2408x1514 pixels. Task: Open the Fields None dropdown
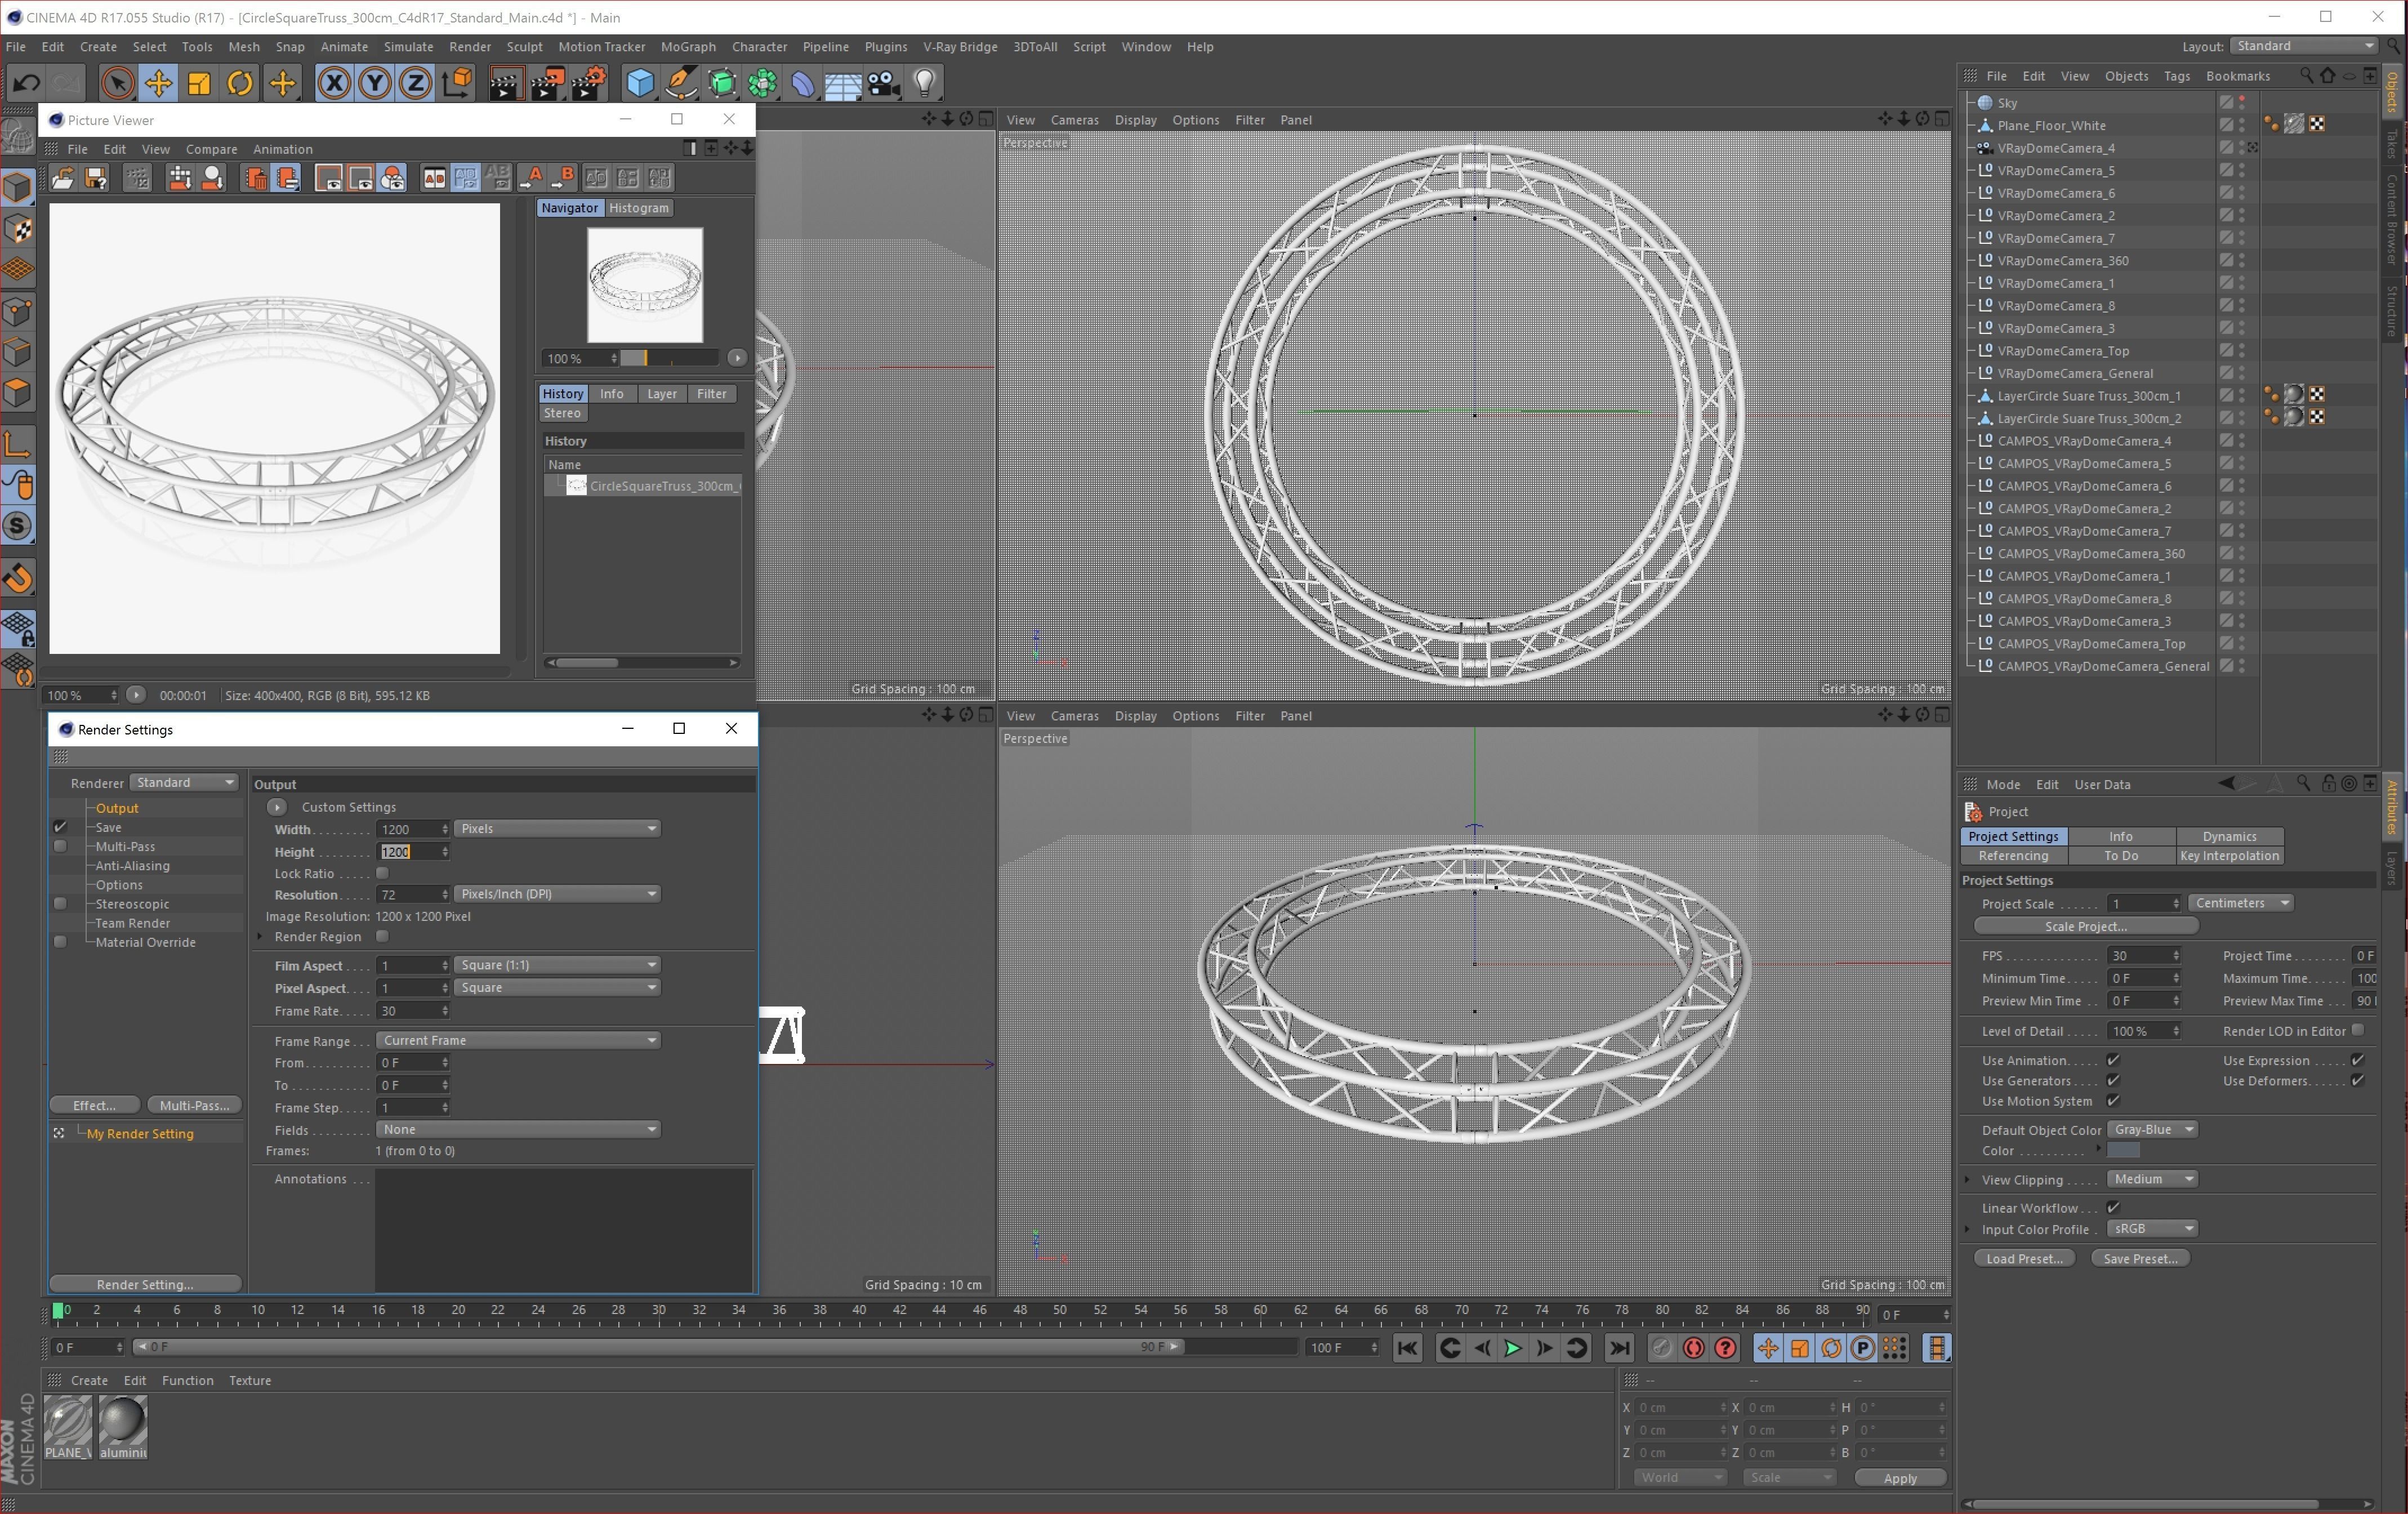coord(518,1129)
